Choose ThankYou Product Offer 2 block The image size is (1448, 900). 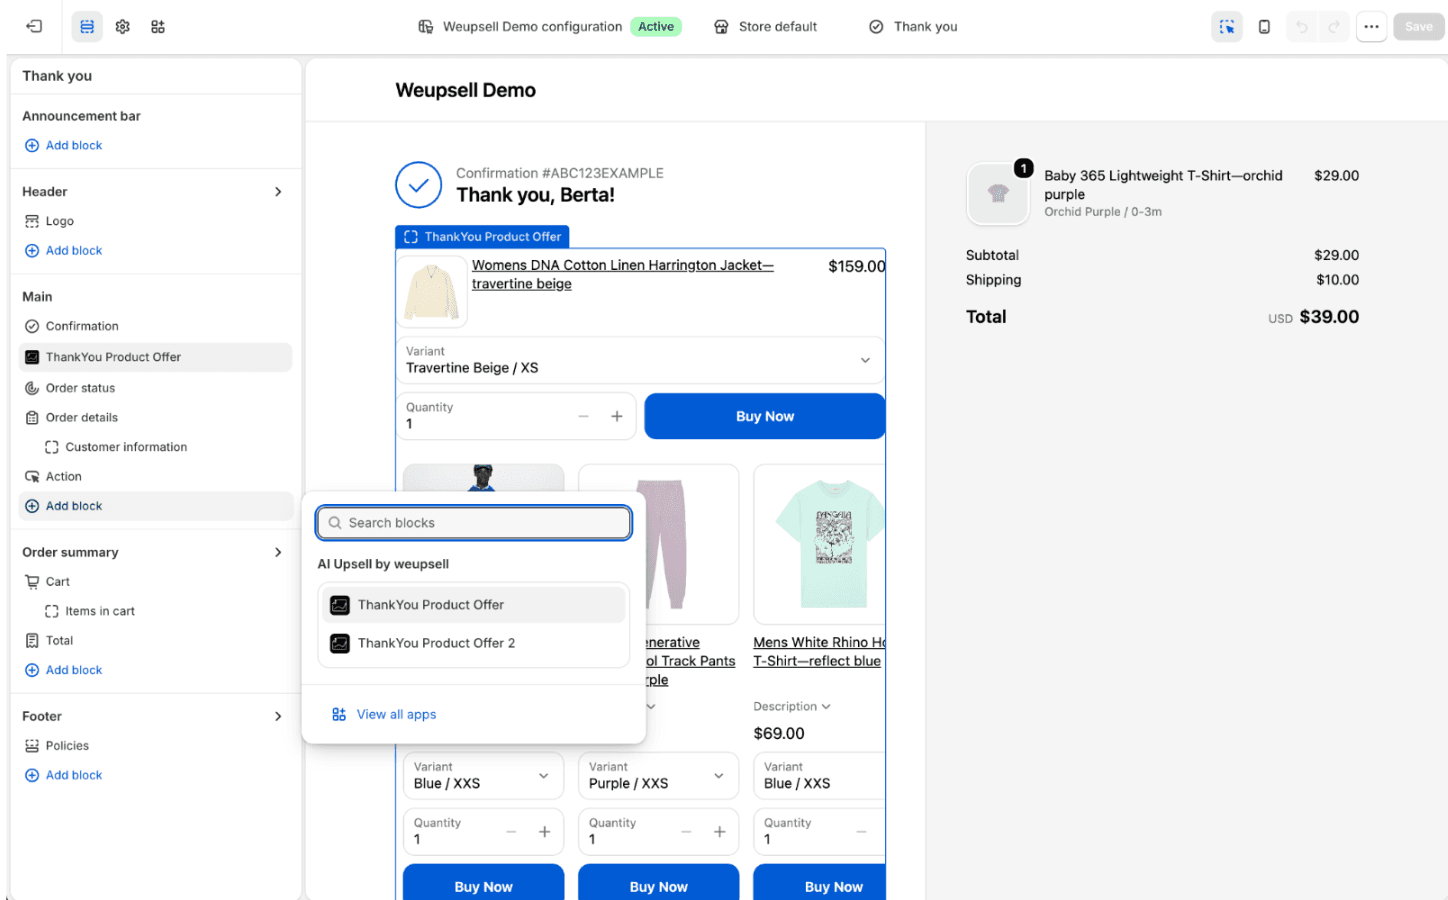pyautogui.click(x=474, y=643)
